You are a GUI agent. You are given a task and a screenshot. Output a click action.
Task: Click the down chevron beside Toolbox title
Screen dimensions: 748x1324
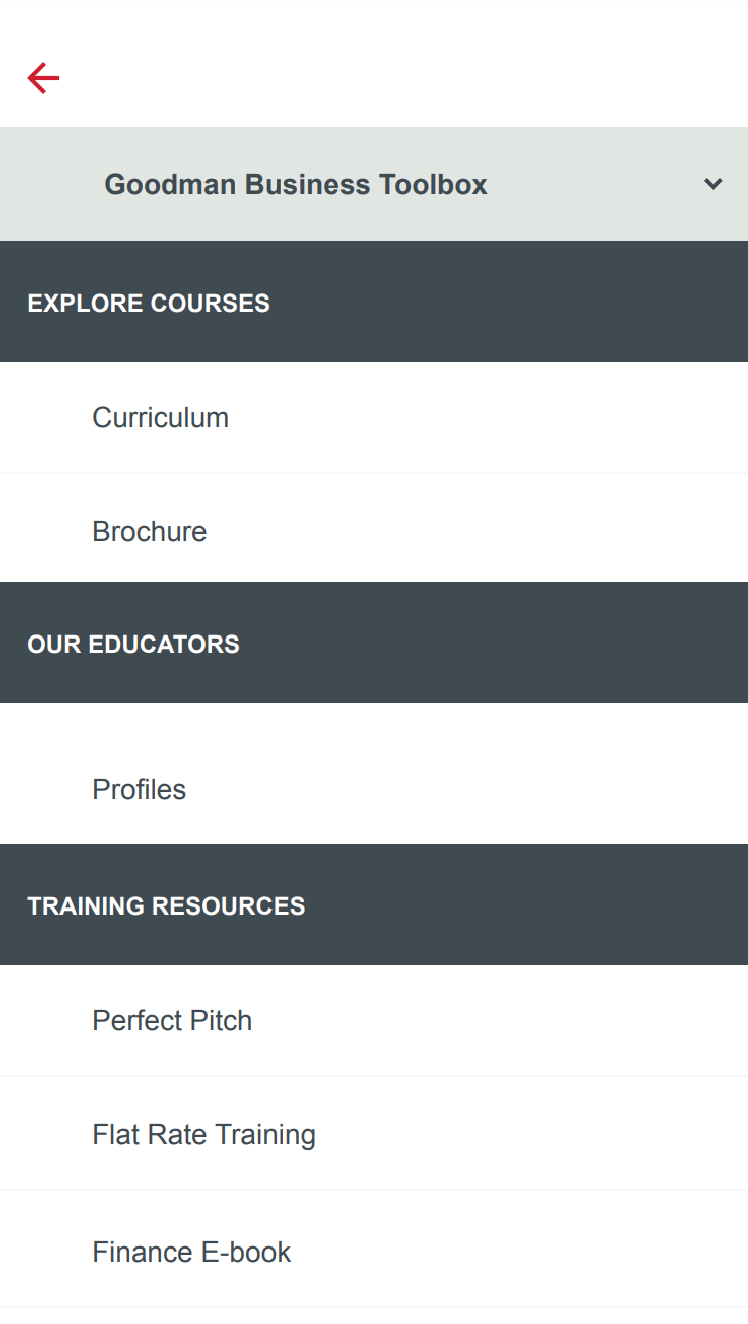713,184
